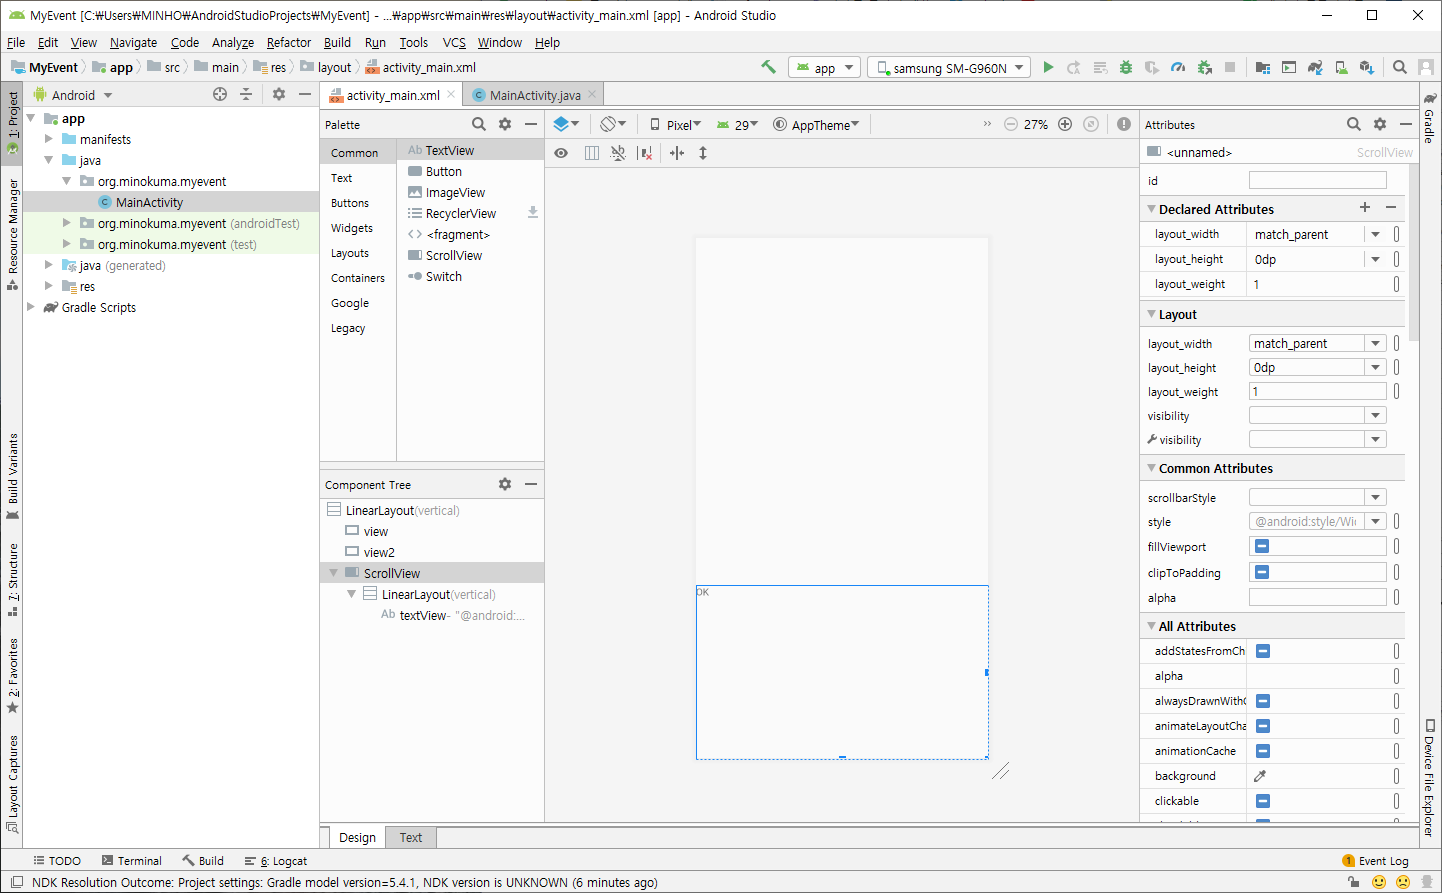Open Project panel settings gear
The width and height of the screenshot is (1442, 893).
pos(279,94)
